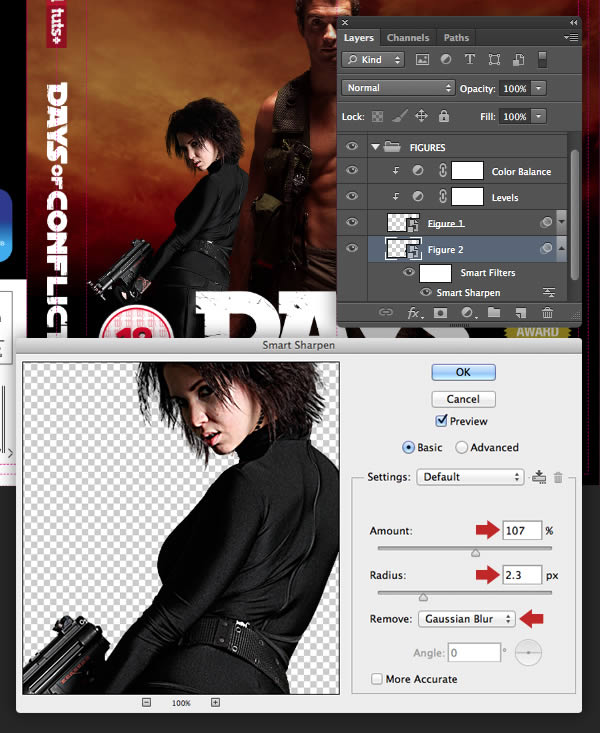Click Cancel in Smart Sharpen dialog
Viewport: 600px width, 733px height.
click(x=463, y=399)
